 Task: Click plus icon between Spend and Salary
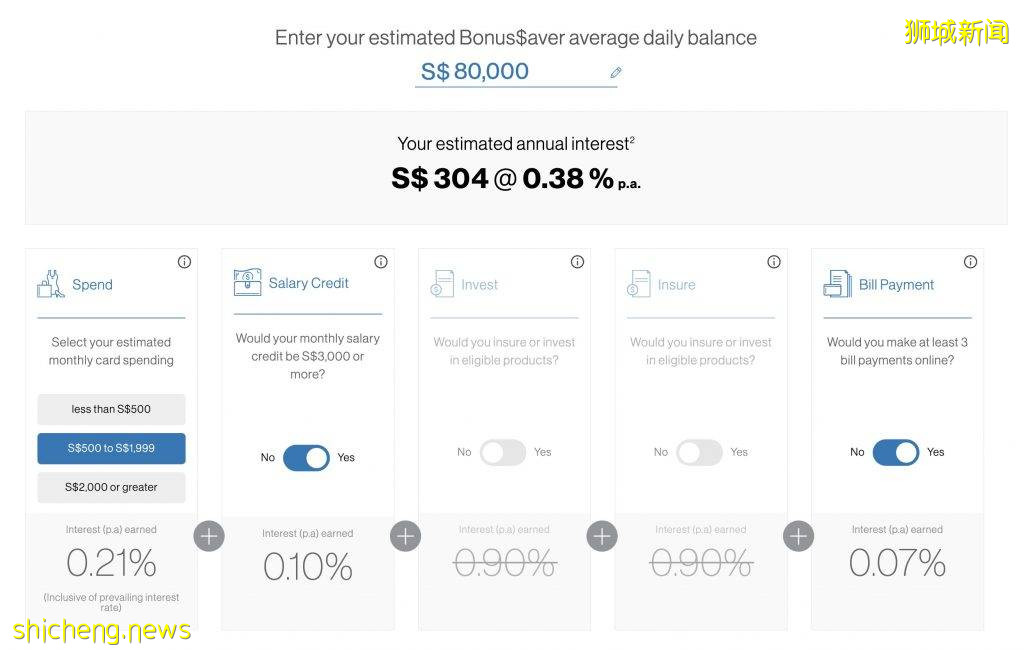(209, 536)
